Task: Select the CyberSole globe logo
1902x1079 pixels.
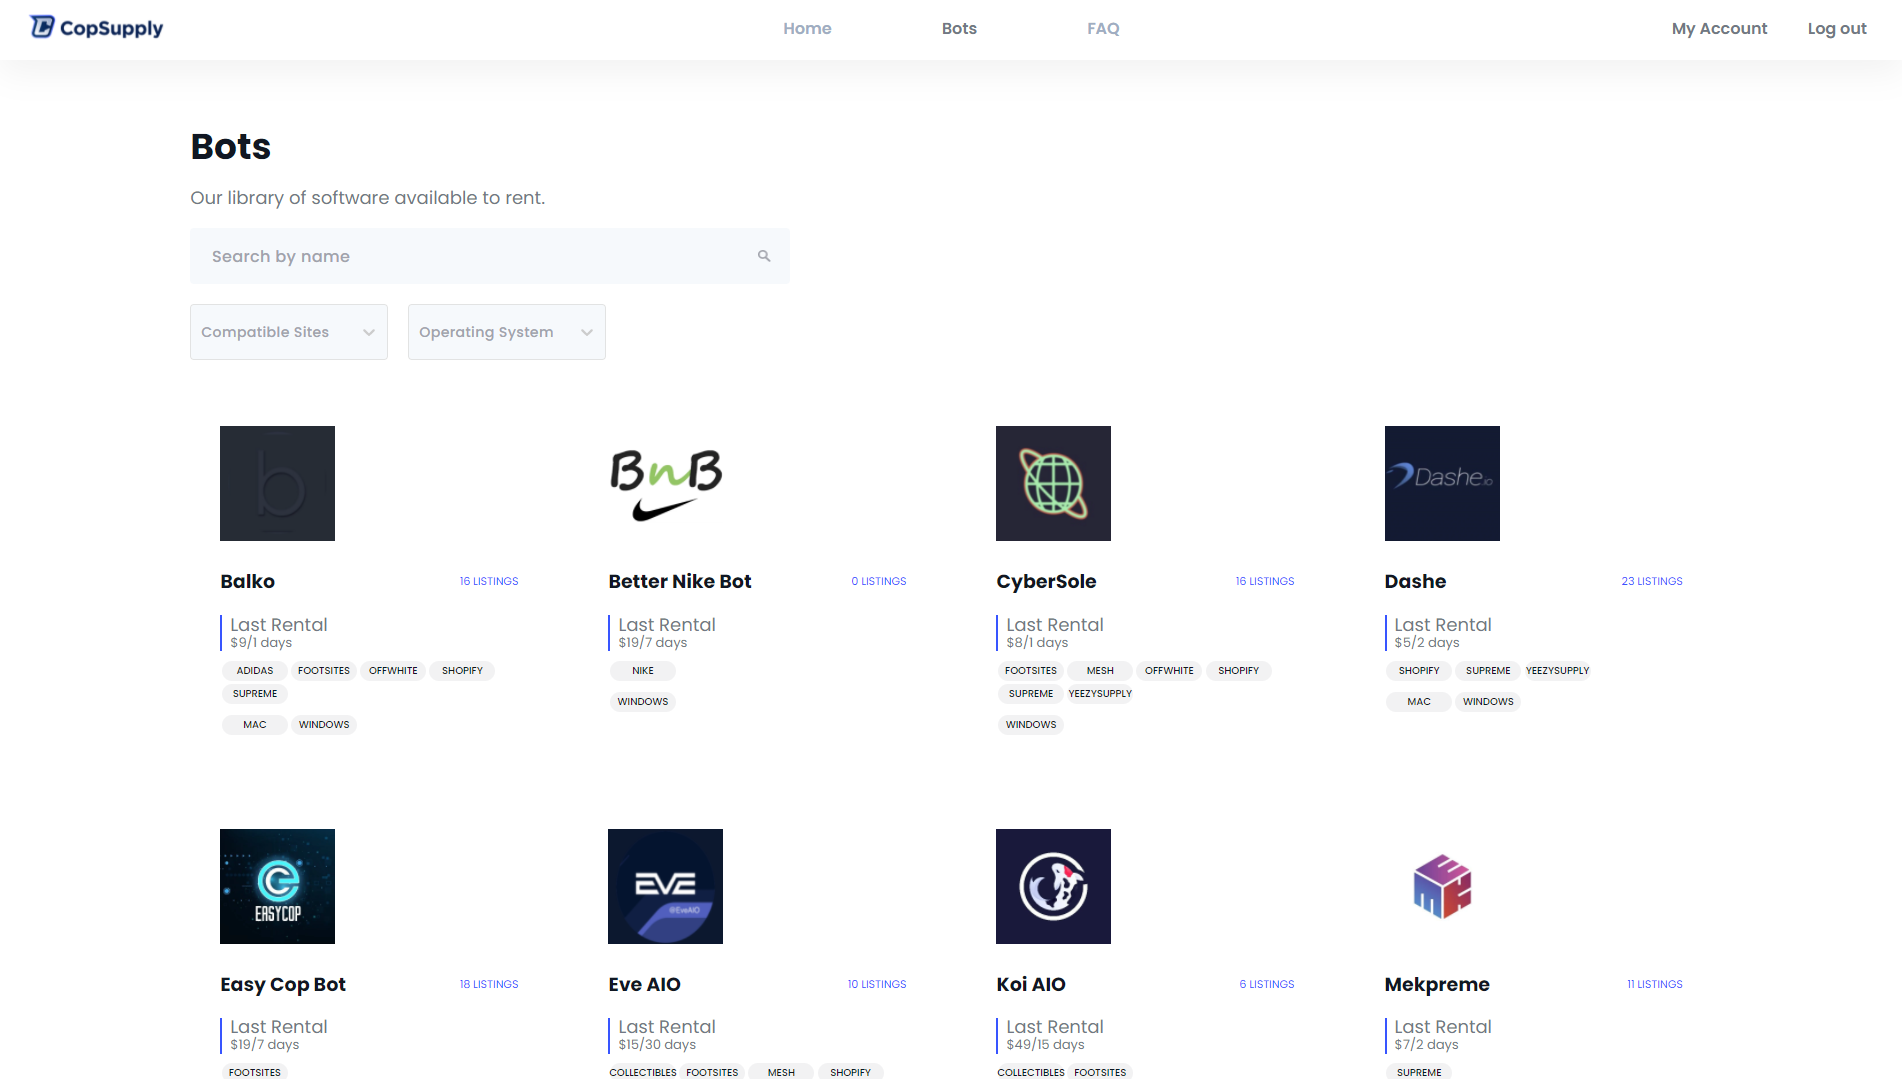Action: (x=1053, y=483)
